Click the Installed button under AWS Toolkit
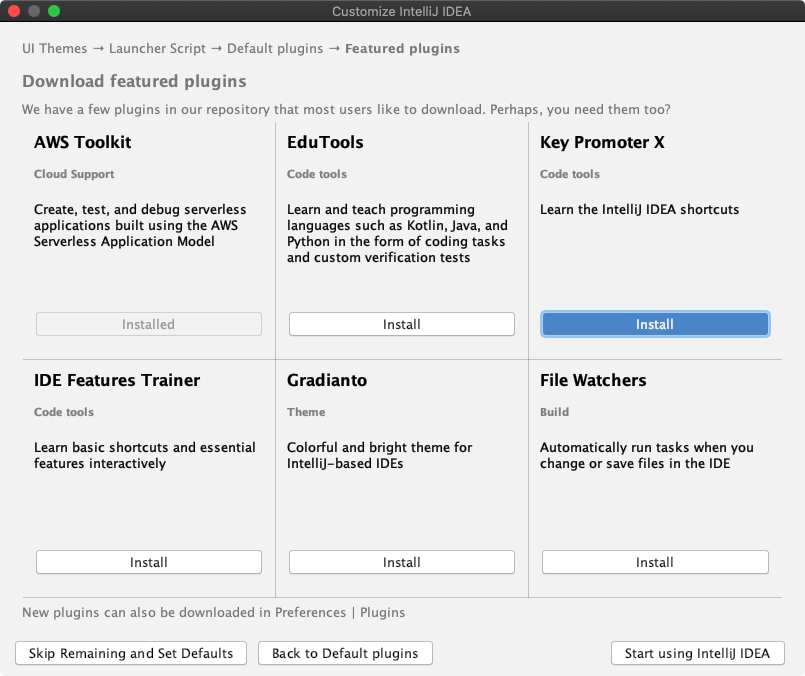 click(148, 324)
